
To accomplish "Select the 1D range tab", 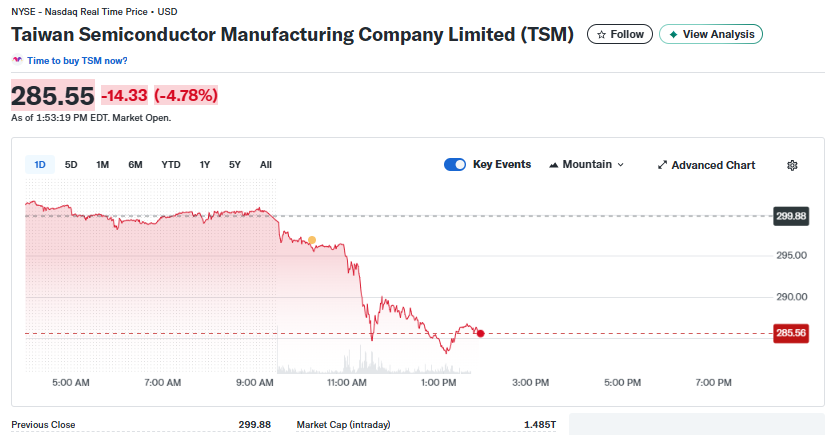I will click(40, 165).
